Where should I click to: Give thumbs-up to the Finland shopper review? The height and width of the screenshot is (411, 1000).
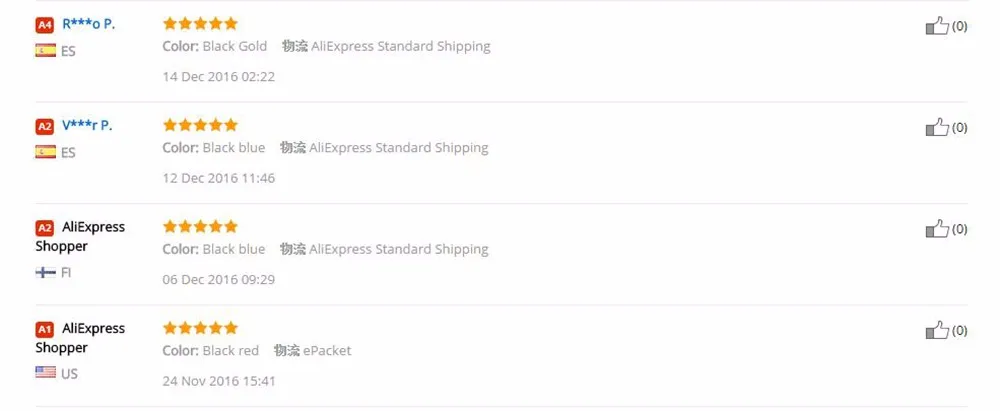(x=937, y=229)
